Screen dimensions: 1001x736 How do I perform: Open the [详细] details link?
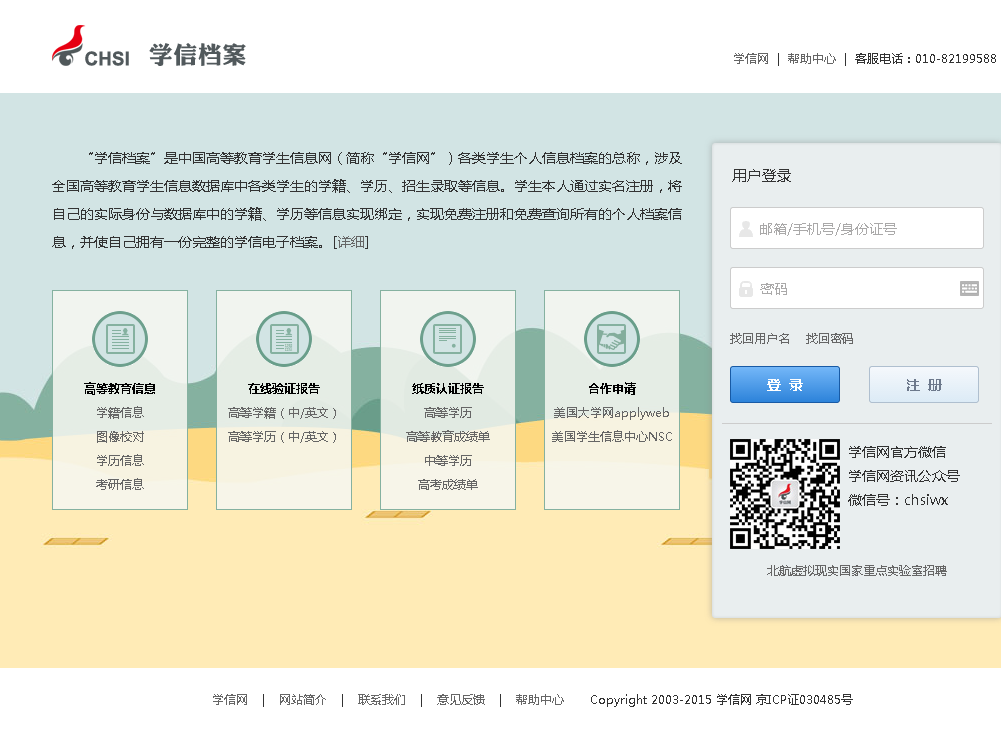(351, 242)
